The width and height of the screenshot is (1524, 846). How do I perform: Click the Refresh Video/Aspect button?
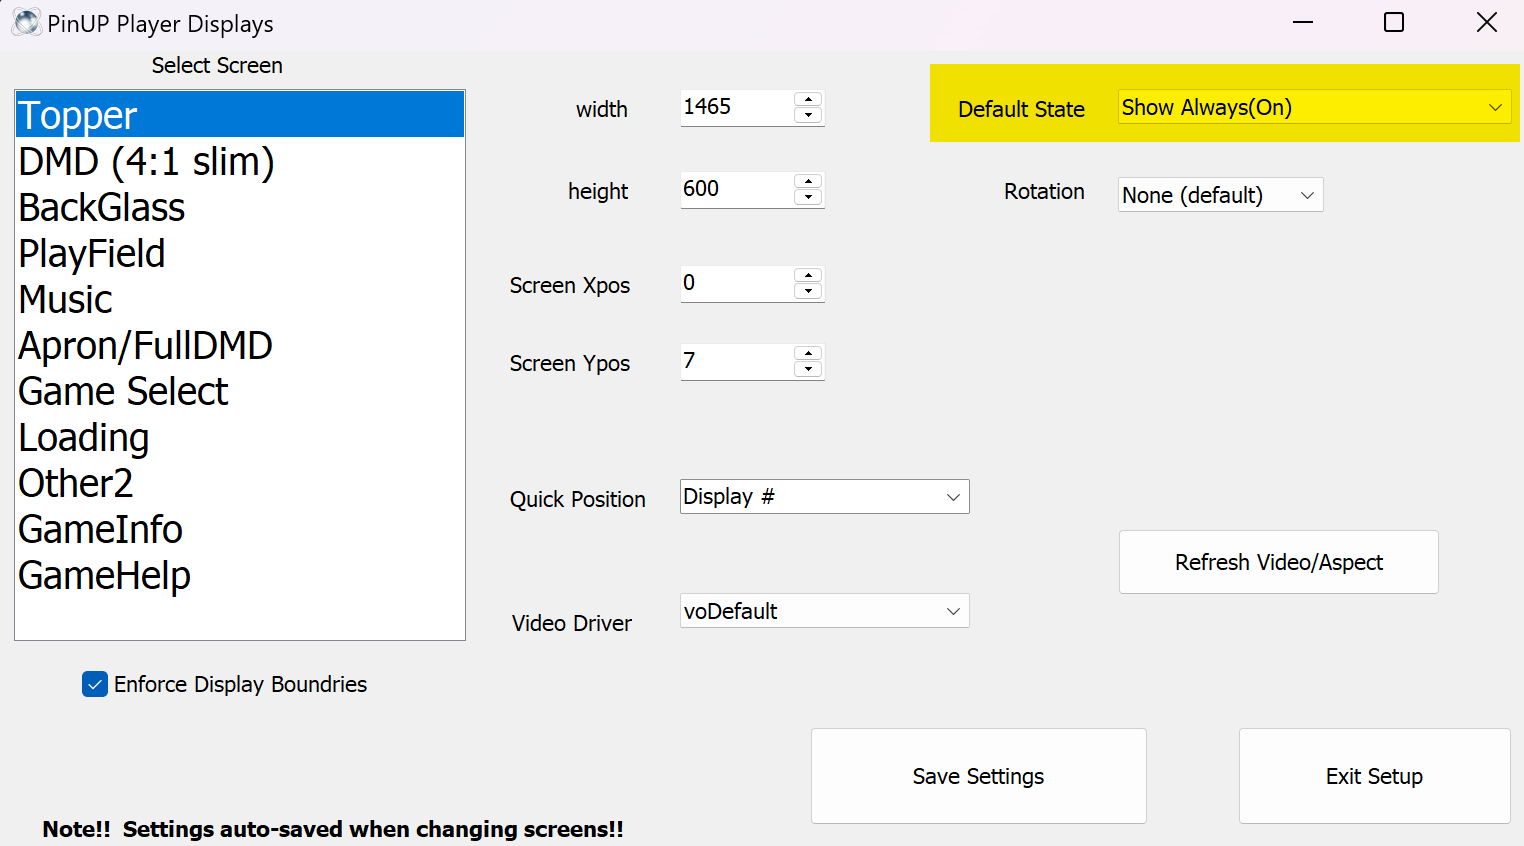point(1278,561)
